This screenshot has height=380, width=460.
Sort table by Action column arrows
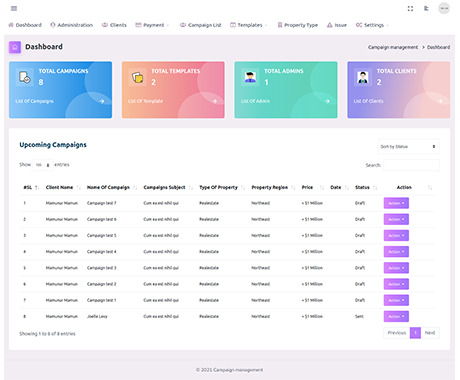[430, 188]
